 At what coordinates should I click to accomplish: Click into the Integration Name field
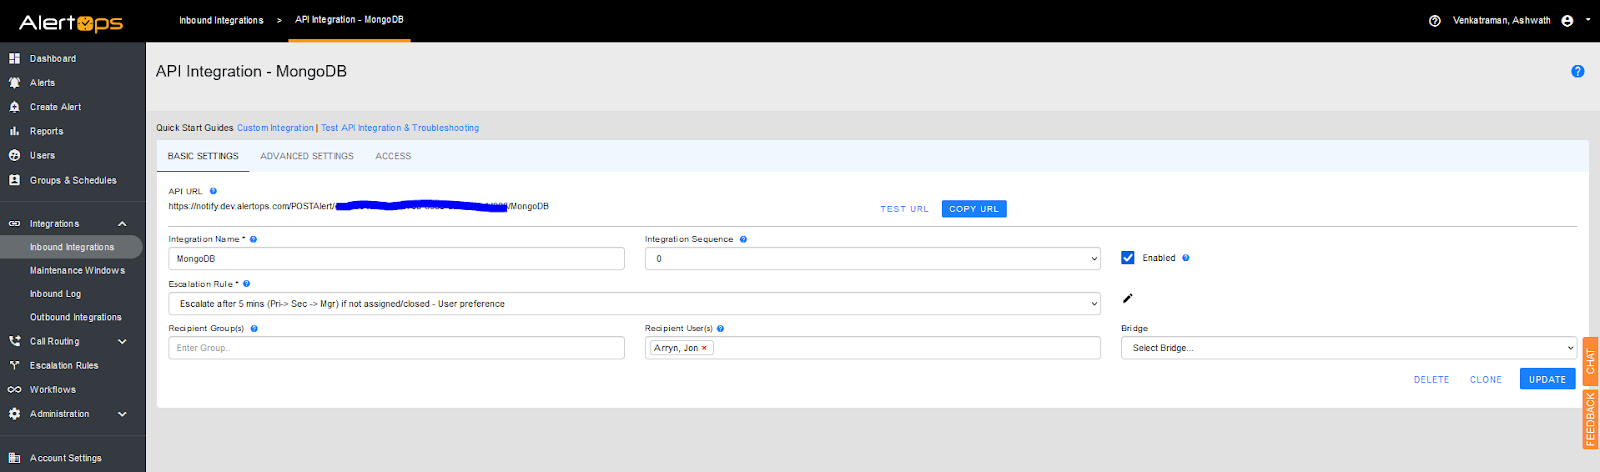[396, 259]
